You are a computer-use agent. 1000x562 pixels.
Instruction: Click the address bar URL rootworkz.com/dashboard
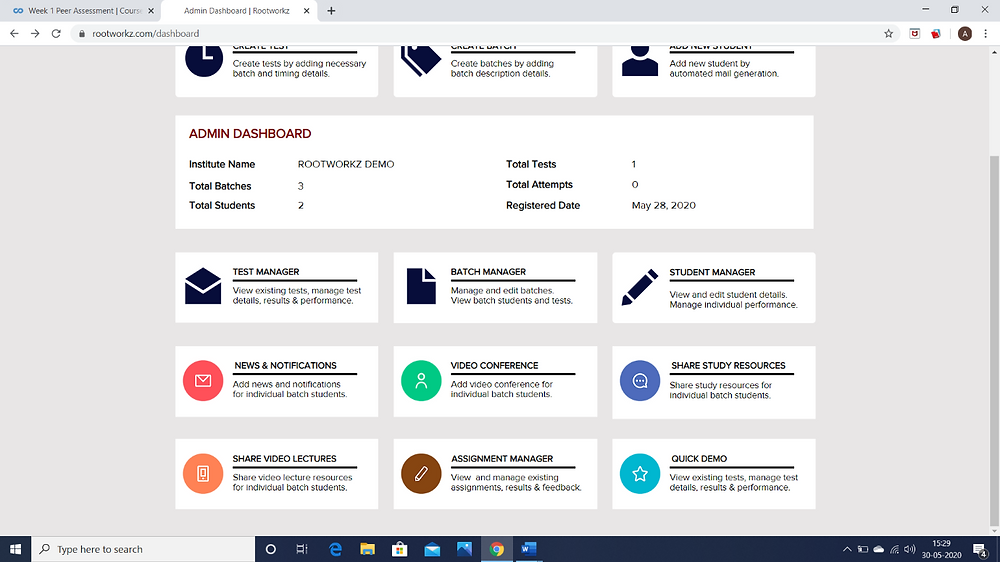click(145, 33)
